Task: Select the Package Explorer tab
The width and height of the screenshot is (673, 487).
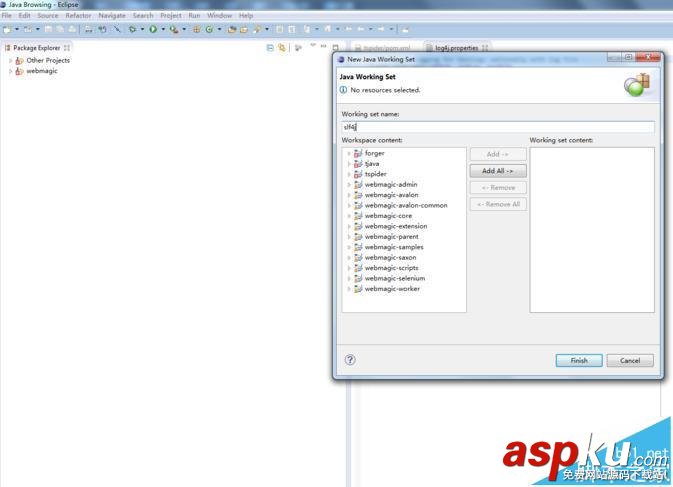Action: point(36,48)
